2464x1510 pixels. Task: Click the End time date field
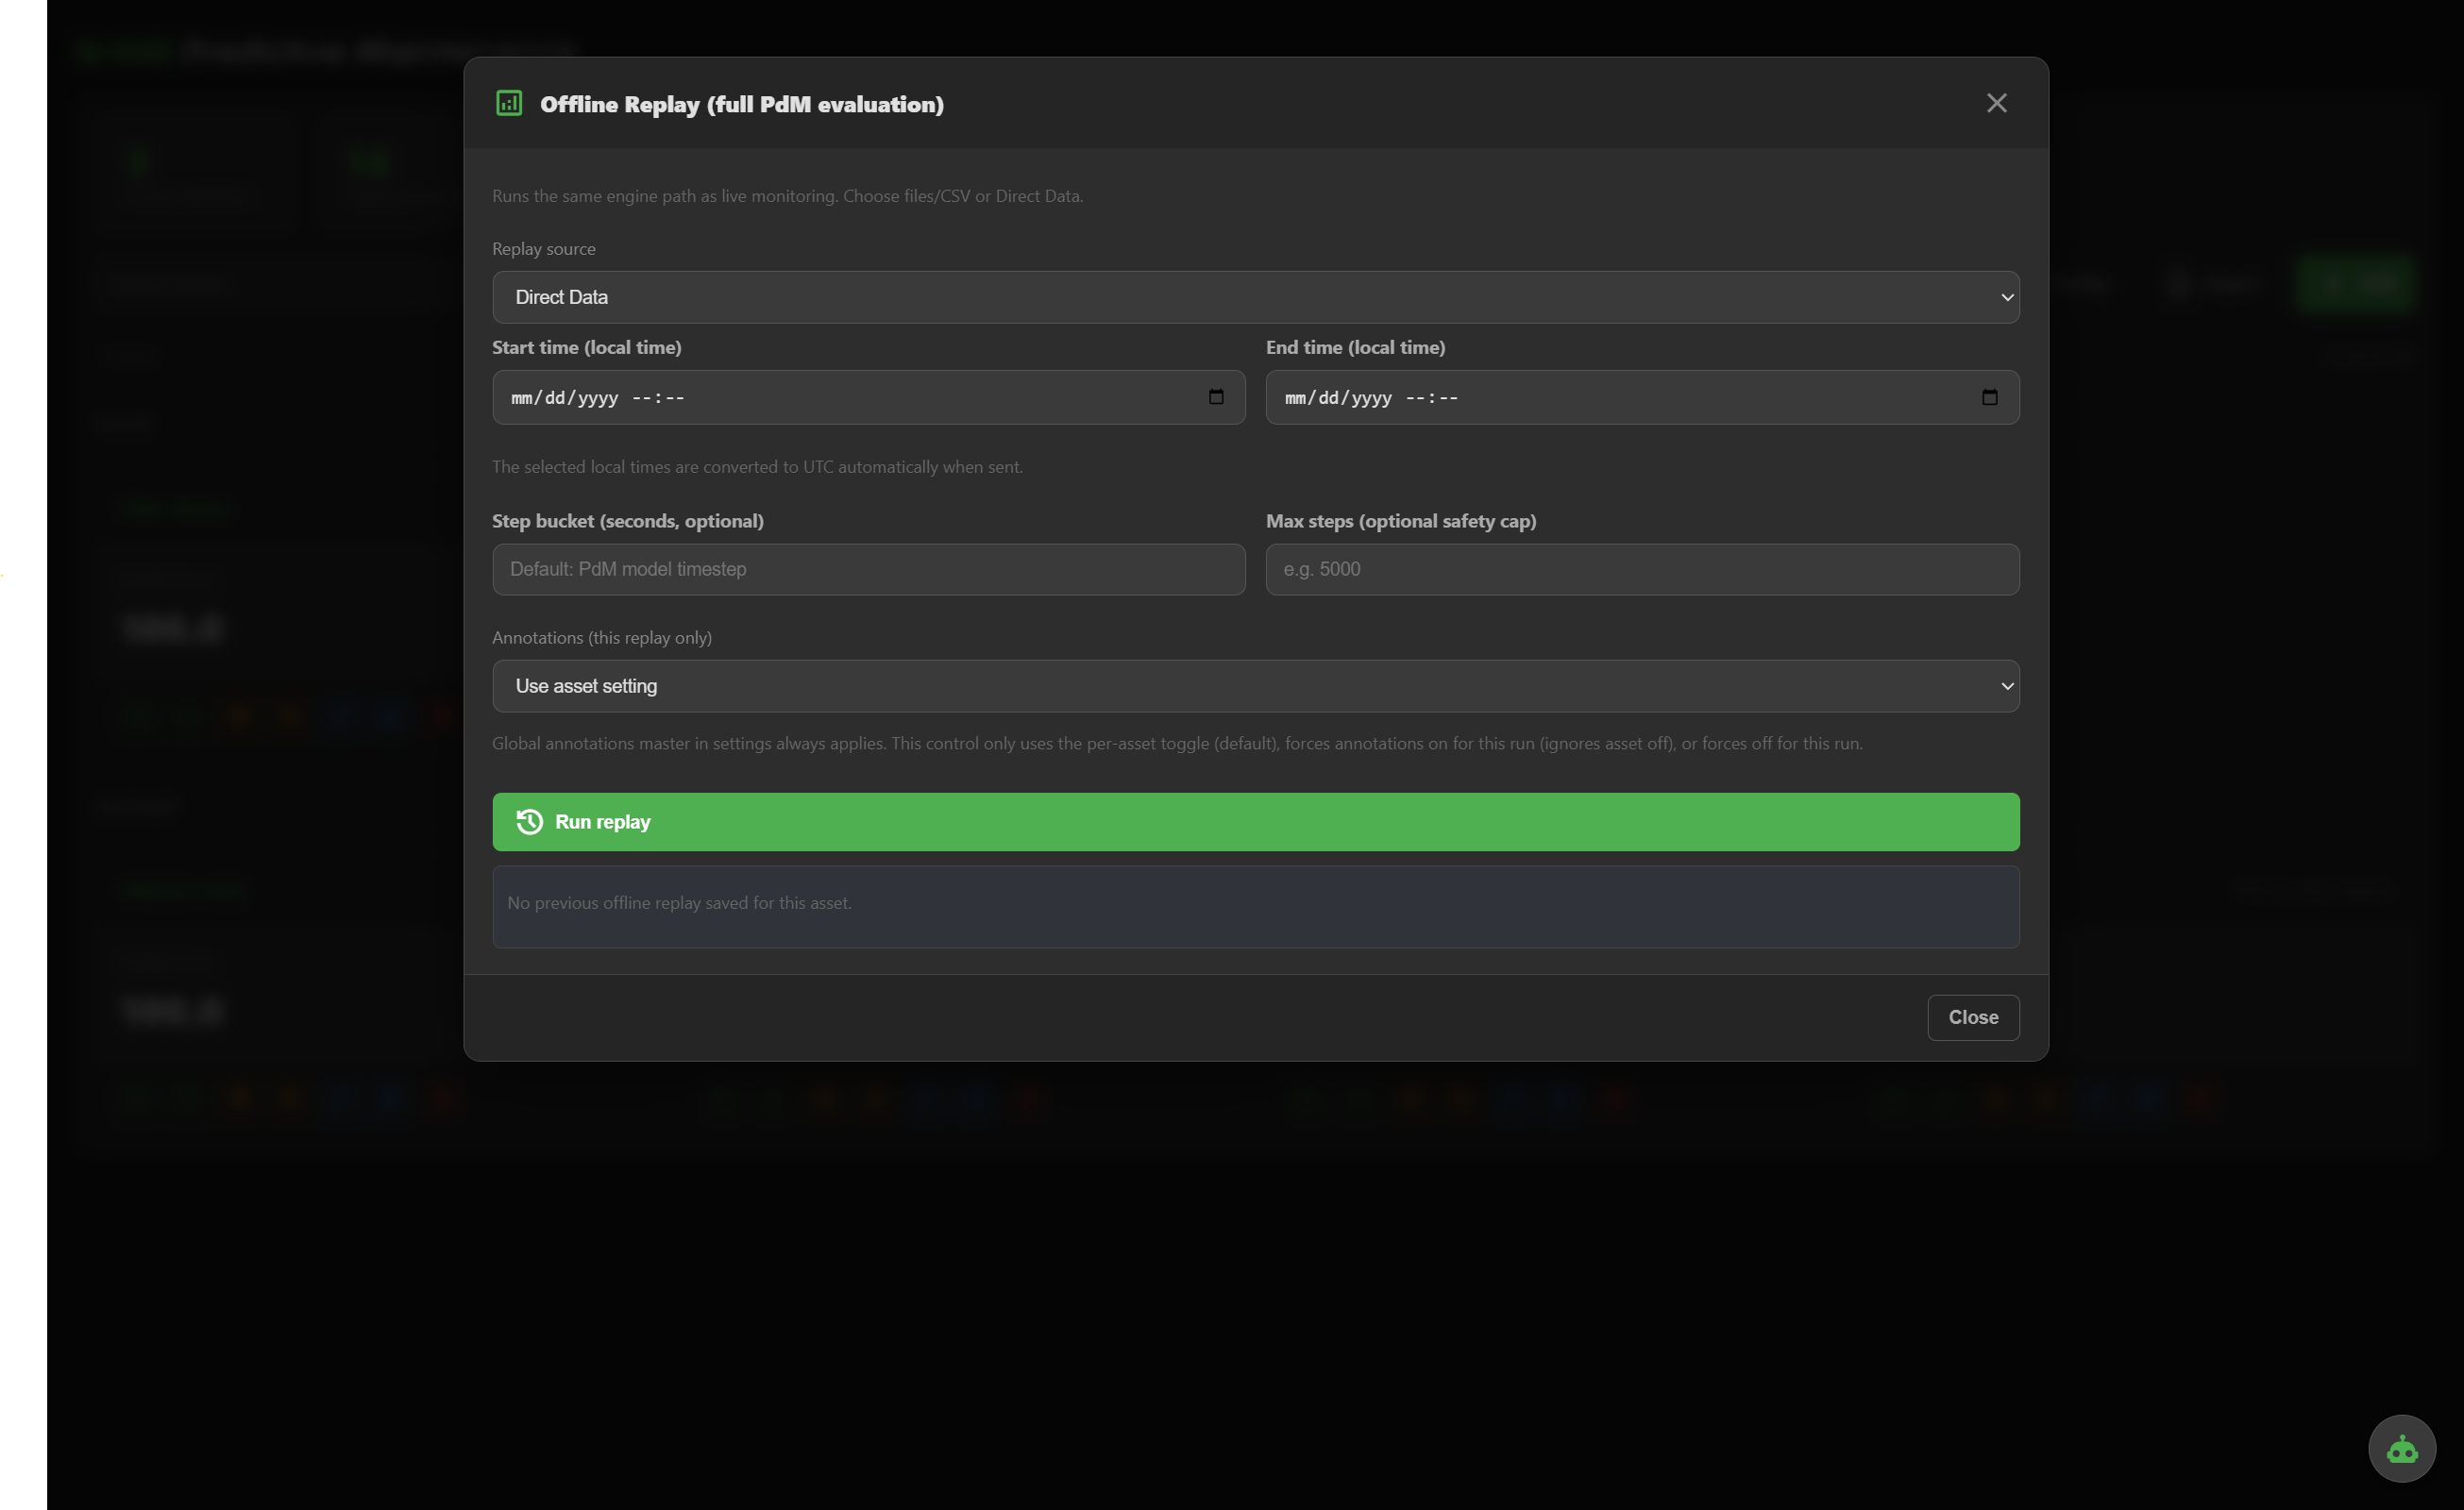click(x=1642, y=397)
